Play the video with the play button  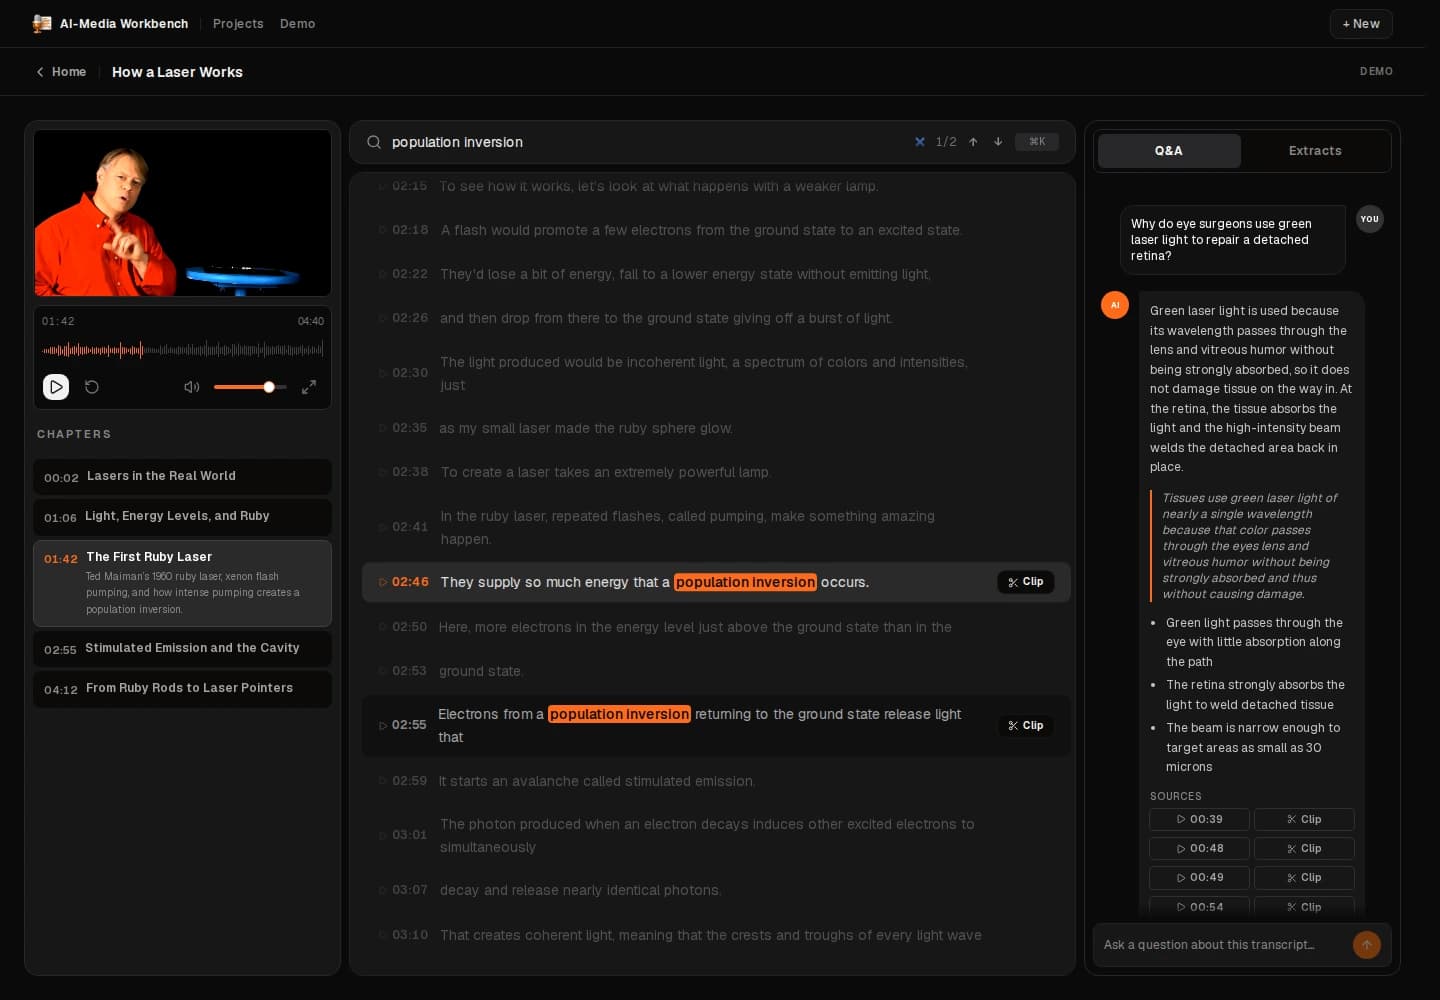[56, 387]
